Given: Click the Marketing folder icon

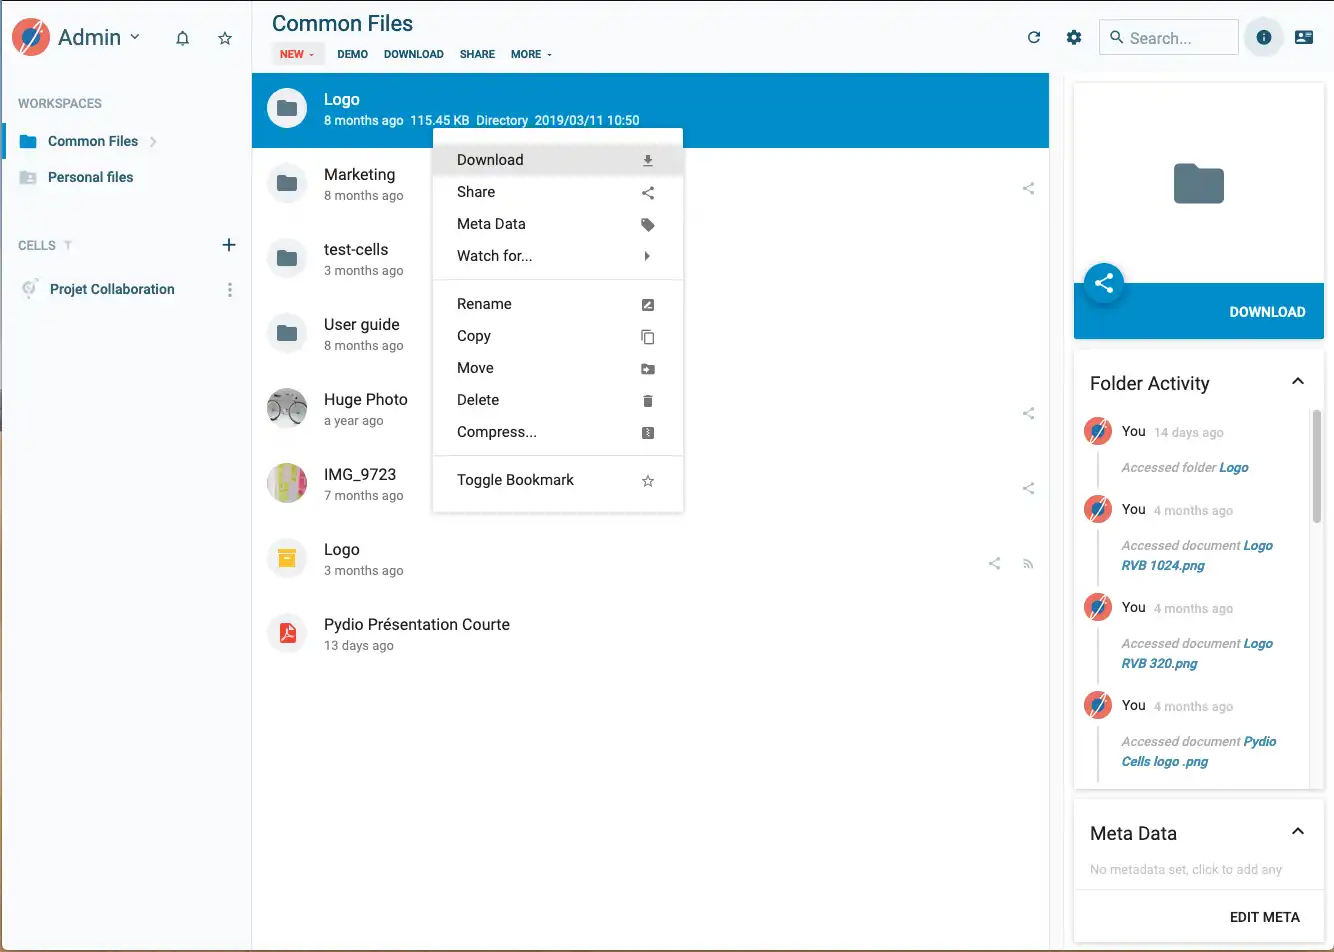Looking at the screenshot, I should 287,183.
